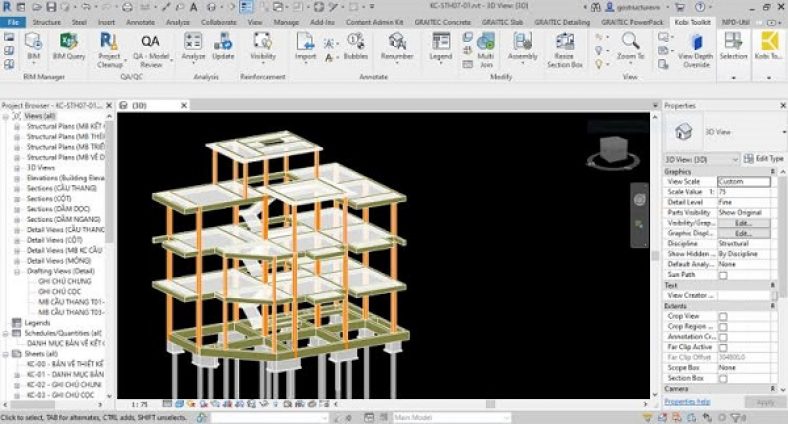Close the (3D) view tab
Screen dimensions: 788x424
pos(184,105)
